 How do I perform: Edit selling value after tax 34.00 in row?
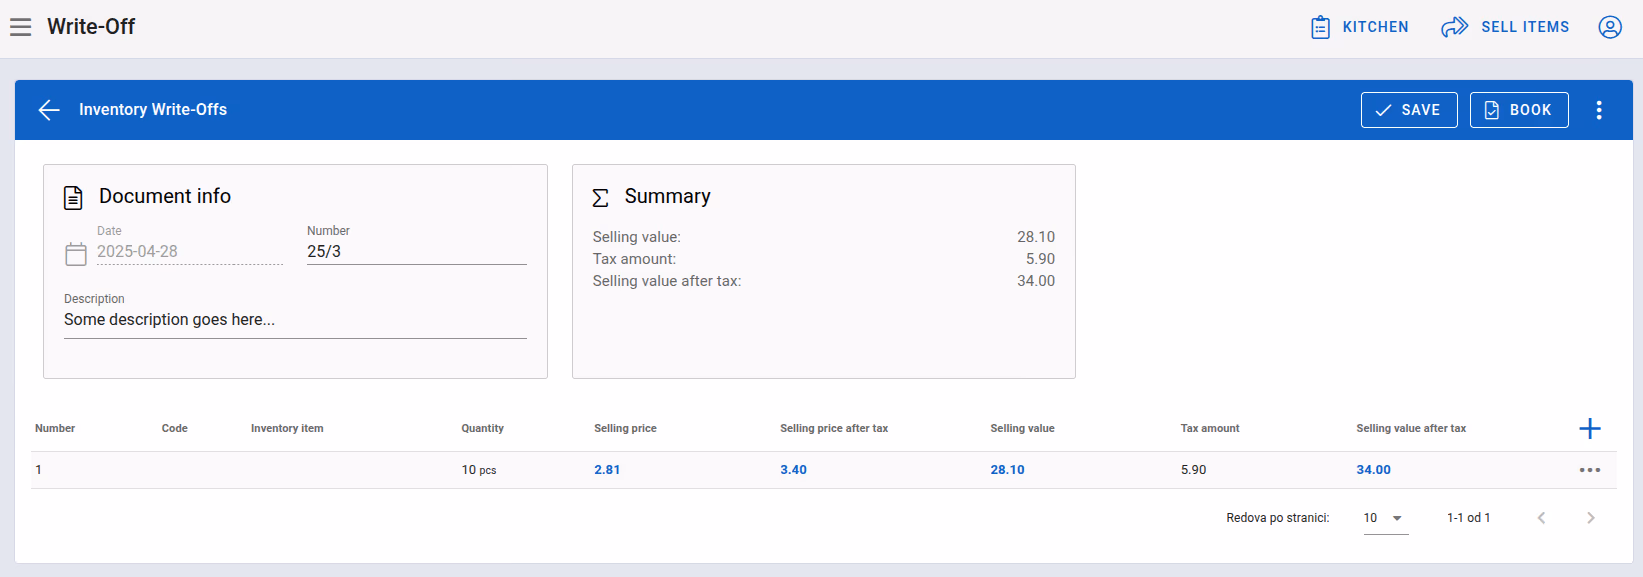[x=1373, y=470]
